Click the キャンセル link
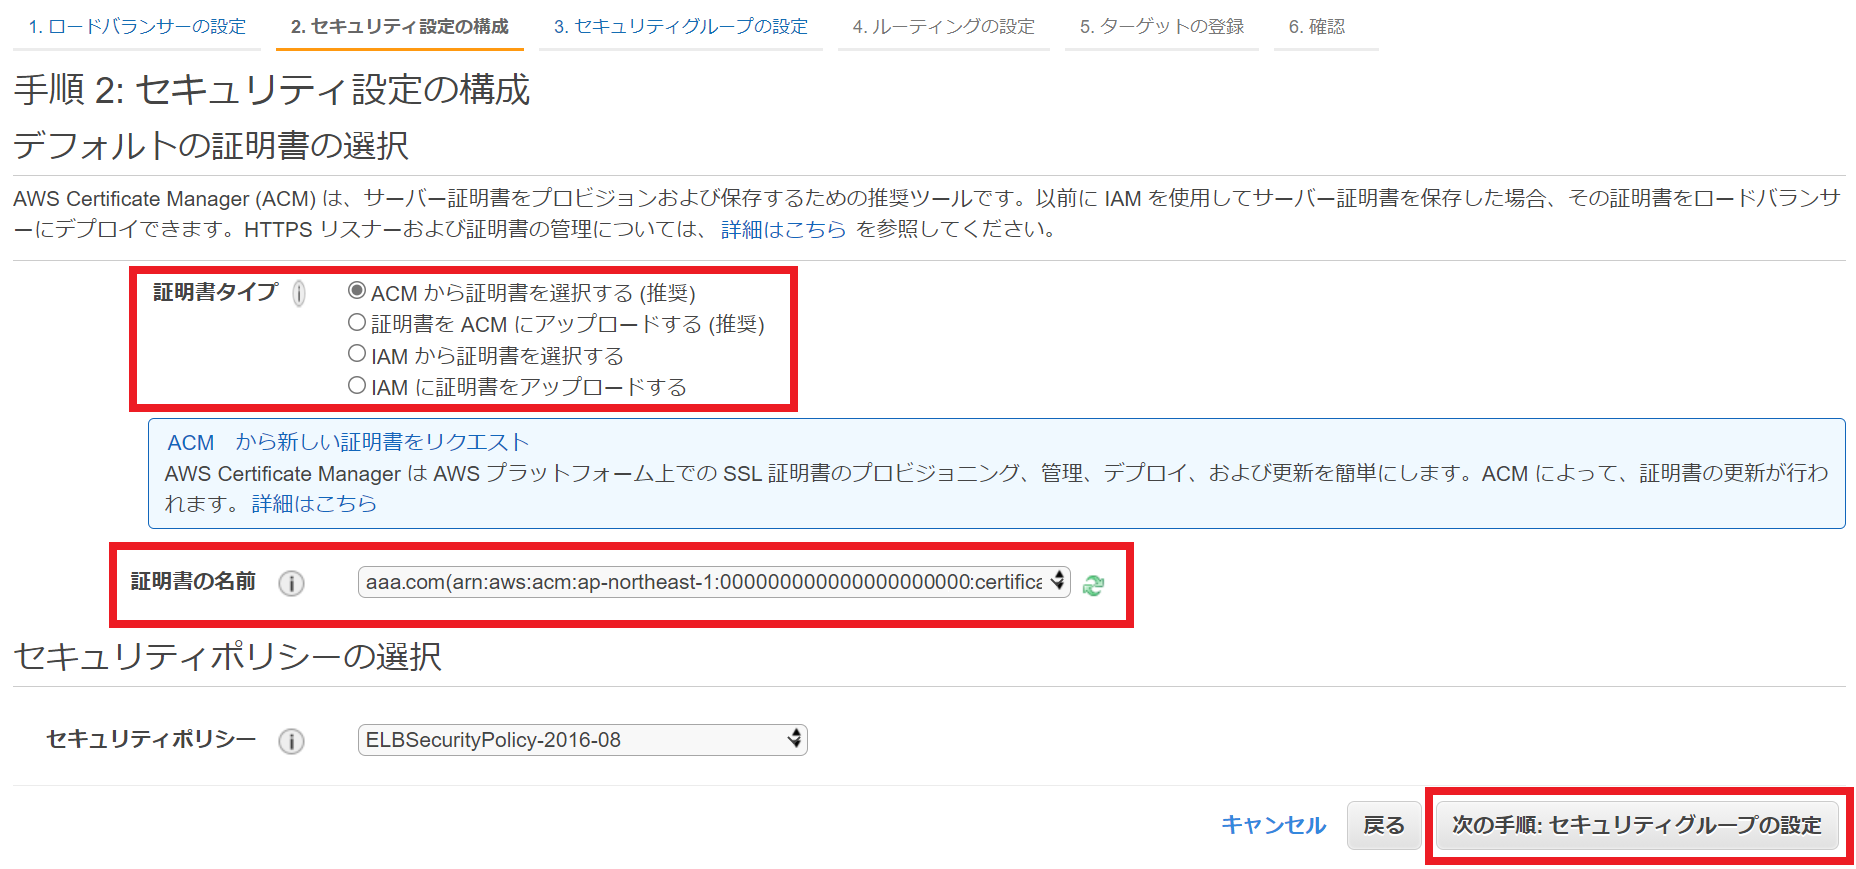The image size is (1856, 869). pos(1274,825)
